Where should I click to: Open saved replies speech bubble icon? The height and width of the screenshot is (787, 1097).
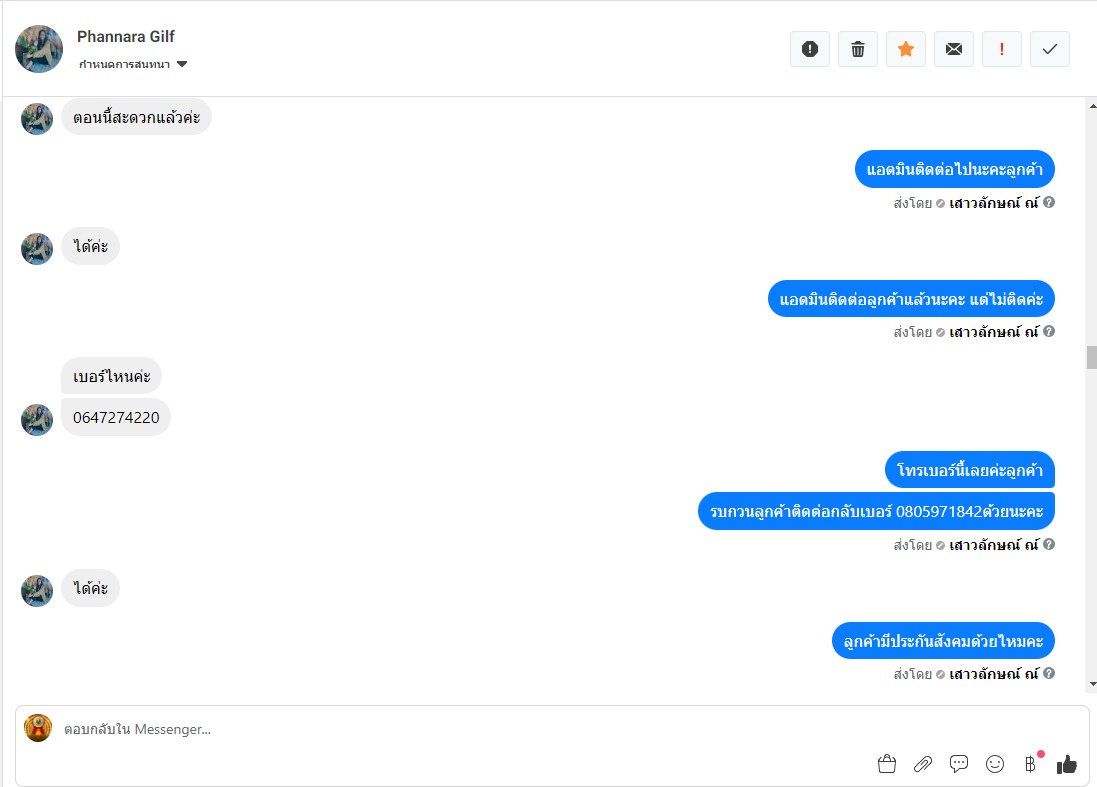[x=958, y=764]
